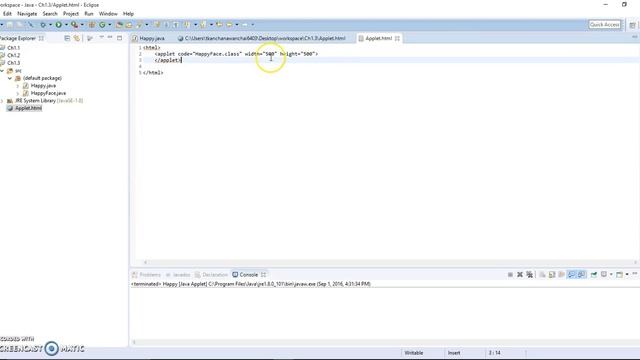Switch to the Problems tab

pos(147,275)
